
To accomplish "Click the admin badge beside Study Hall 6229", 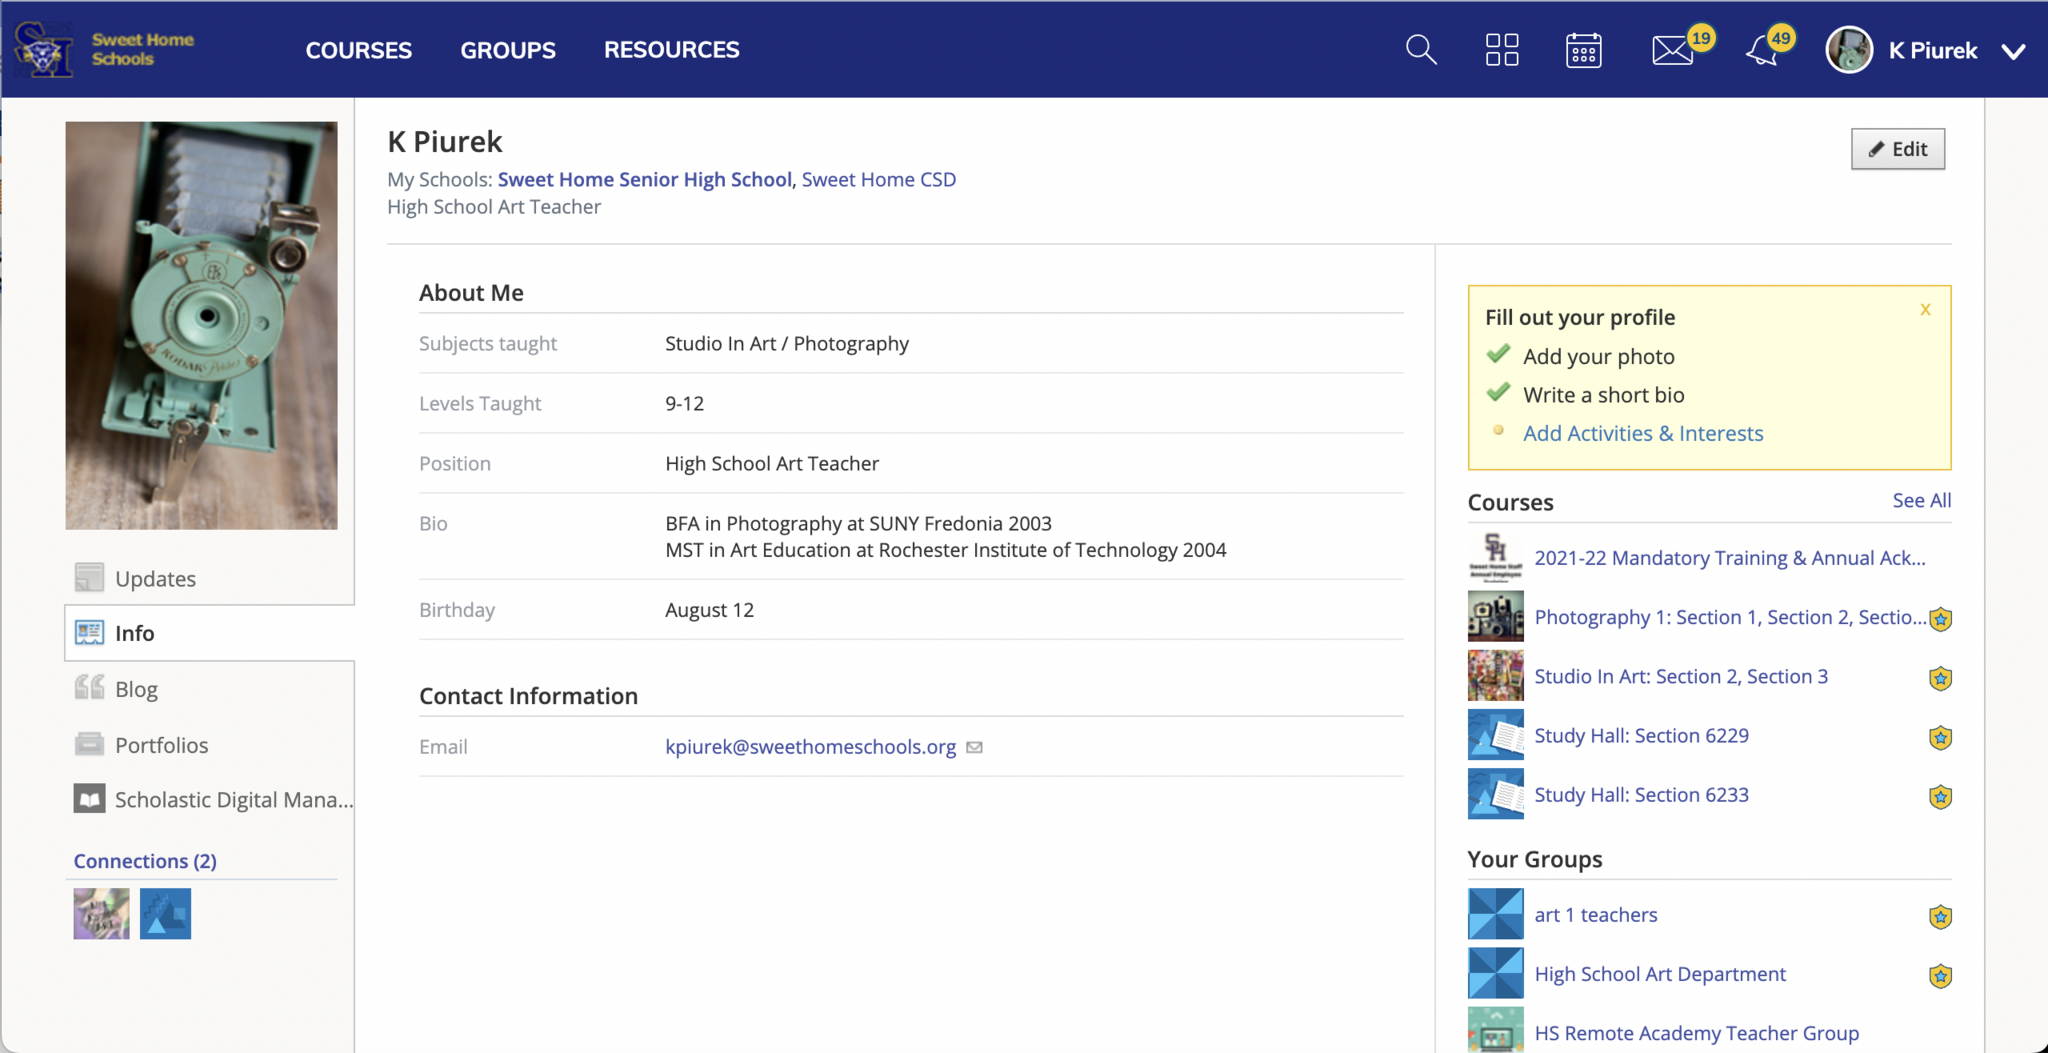I will (x=1940, y=738).
